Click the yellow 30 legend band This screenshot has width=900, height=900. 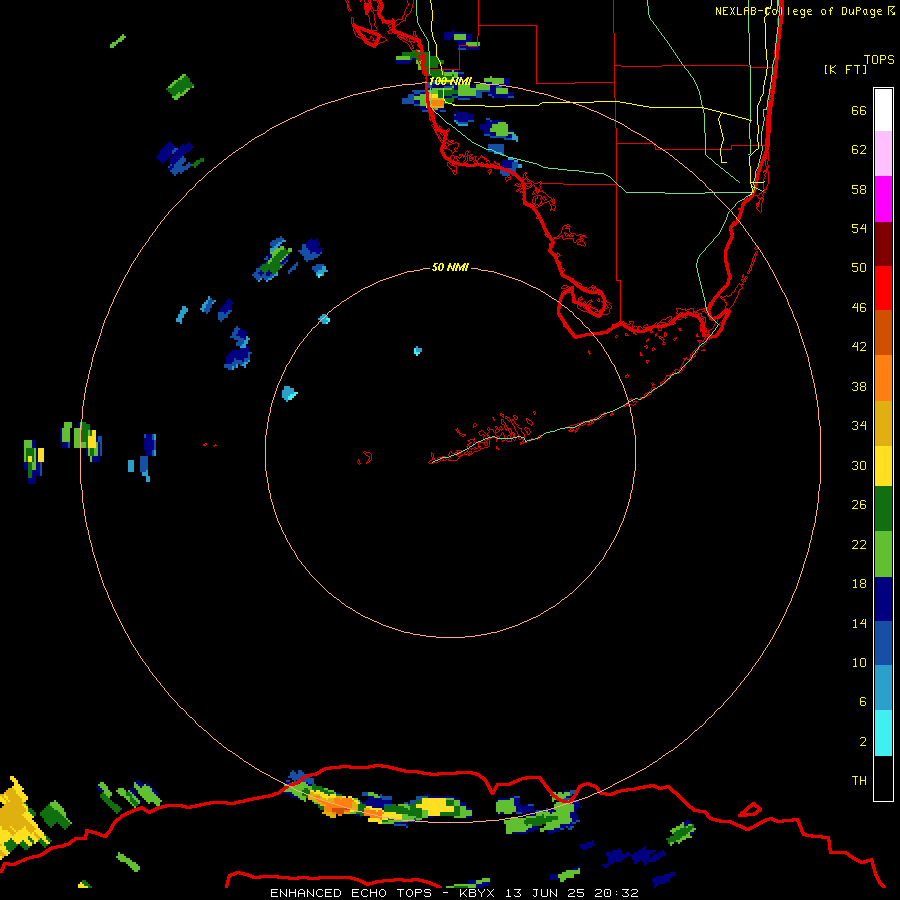tap(883, 466)
